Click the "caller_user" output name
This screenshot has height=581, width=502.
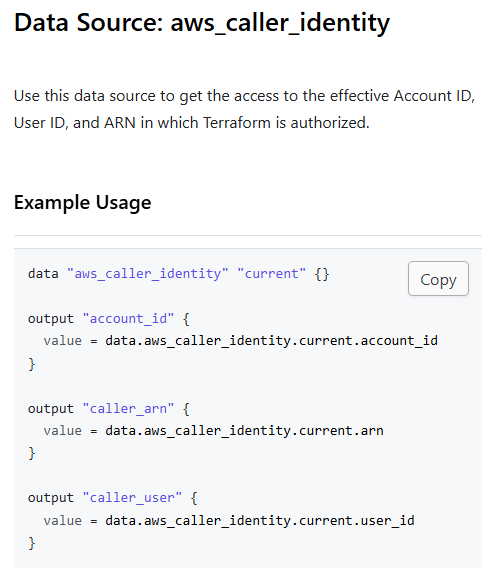[x=132, y=498]
